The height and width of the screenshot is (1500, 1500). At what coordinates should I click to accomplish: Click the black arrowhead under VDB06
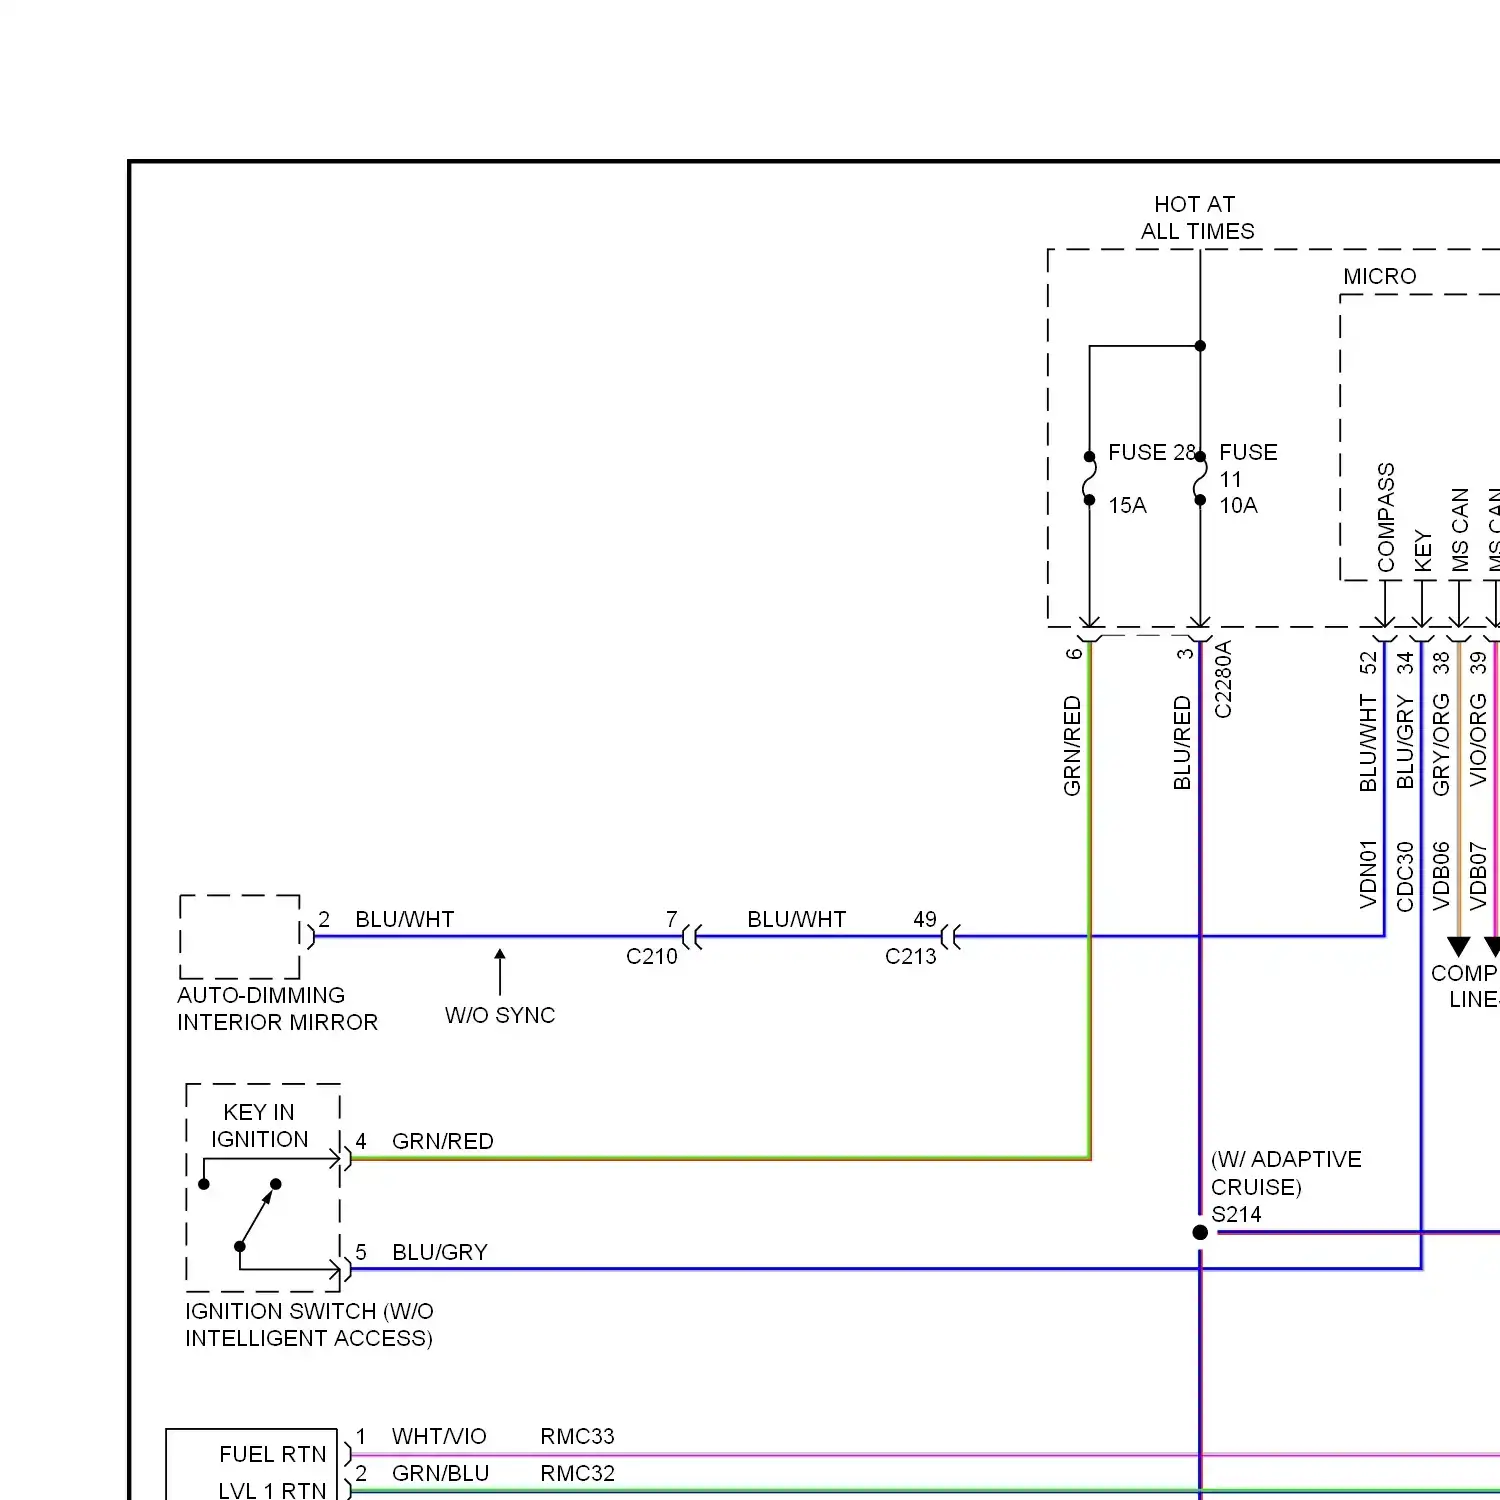(x=1459, y=947)
